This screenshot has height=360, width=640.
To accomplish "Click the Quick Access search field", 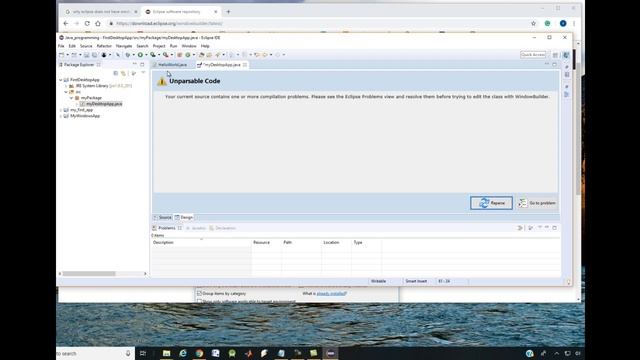I will coord(533,55).
